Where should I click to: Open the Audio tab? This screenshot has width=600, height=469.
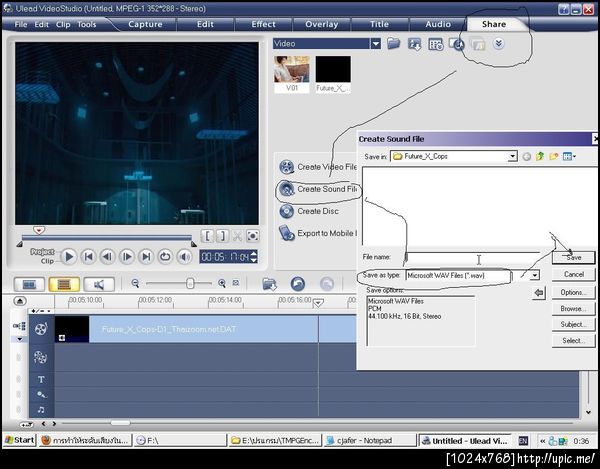(x=437, y=24)
